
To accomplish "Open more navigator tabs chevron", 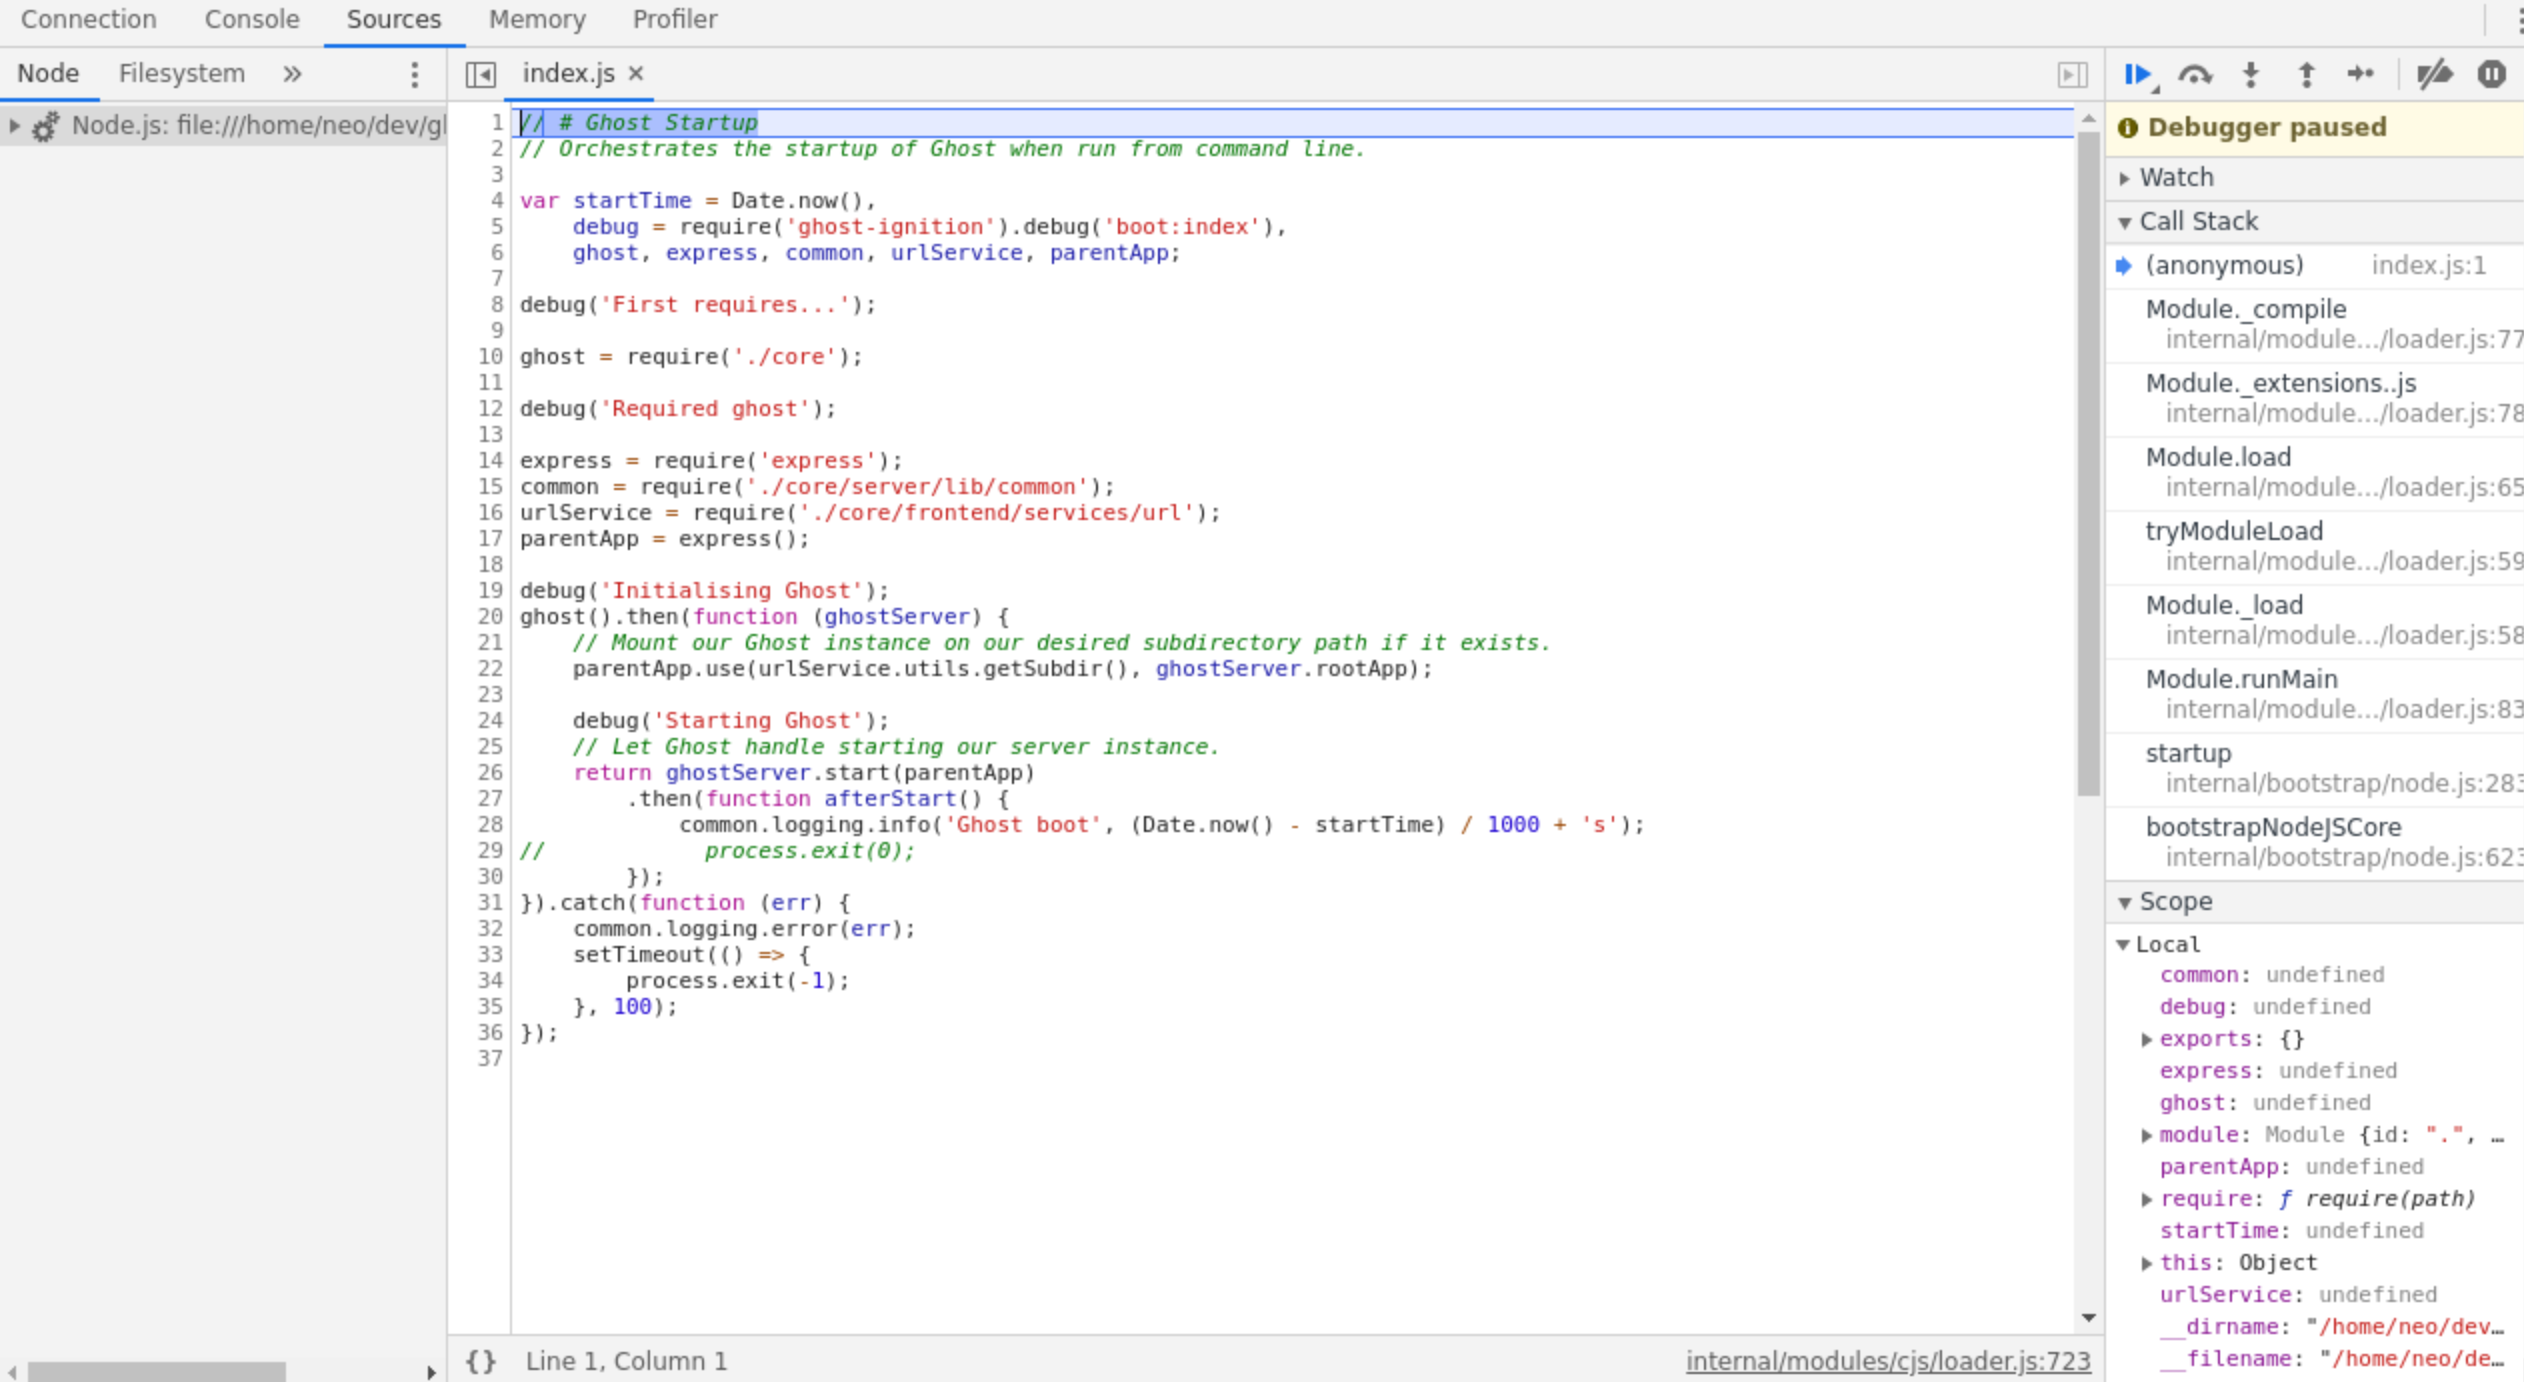I will pyautogui.click(x=292, y=74).
